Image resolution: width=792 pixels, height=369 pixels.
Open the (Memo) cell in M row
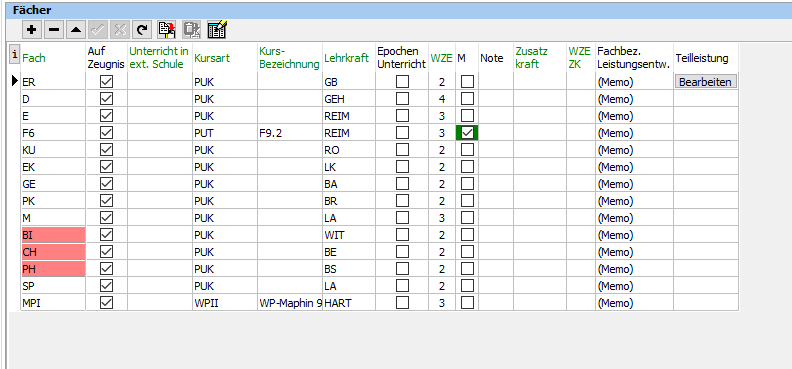click(634, 218)
